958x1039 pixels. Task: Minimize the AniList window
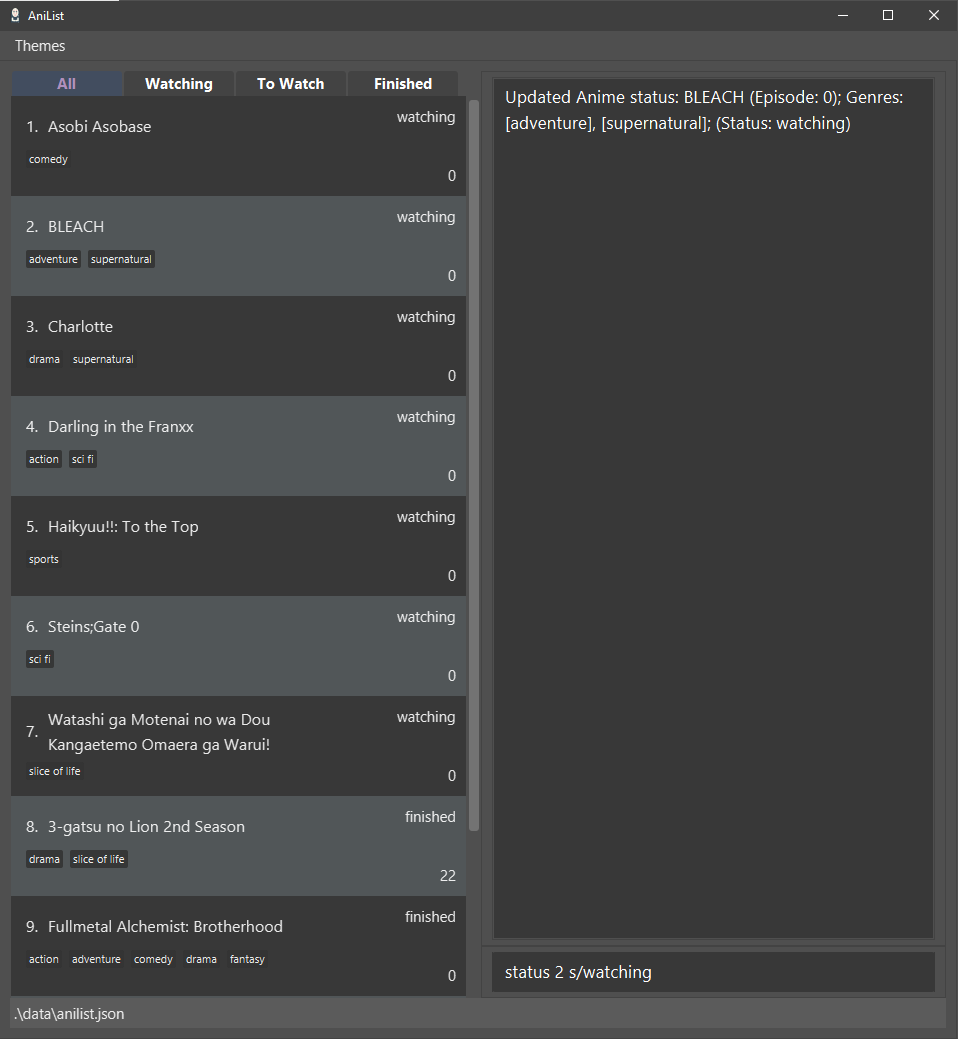[843, 15]
